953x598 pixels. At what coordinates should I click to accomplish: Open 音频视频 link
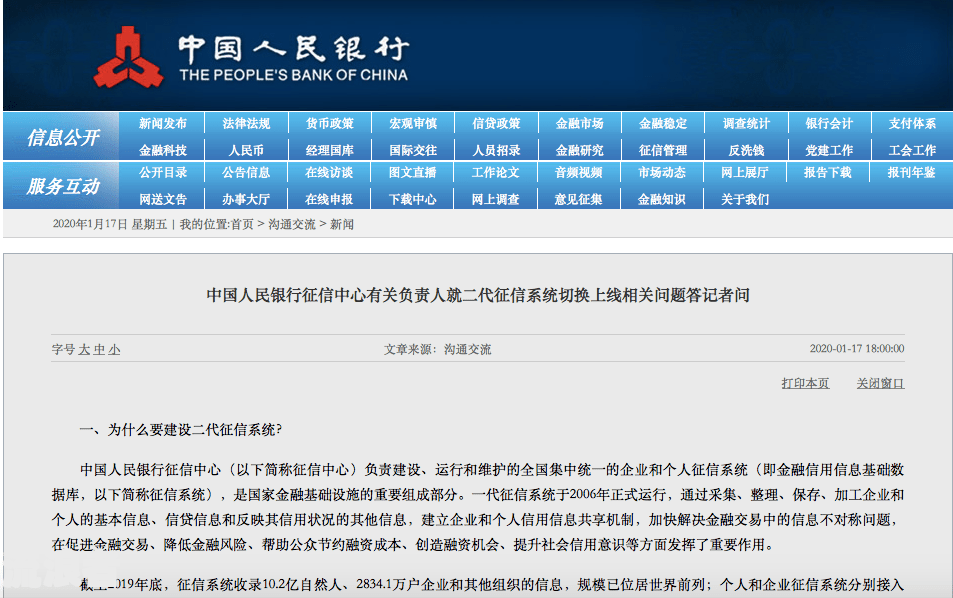pyautogui.click(x=578, y=173)
